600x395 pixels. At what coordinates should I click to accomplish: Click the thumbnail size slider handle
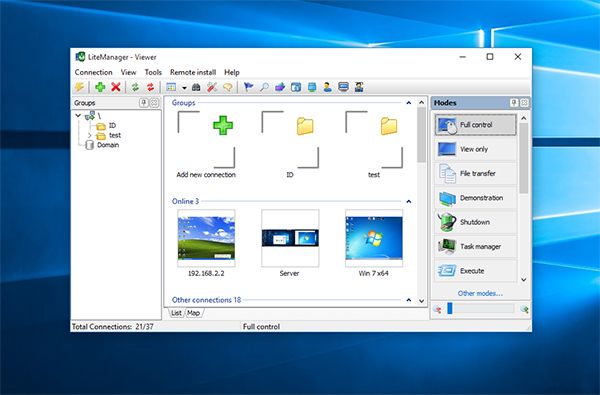[450, 308]
